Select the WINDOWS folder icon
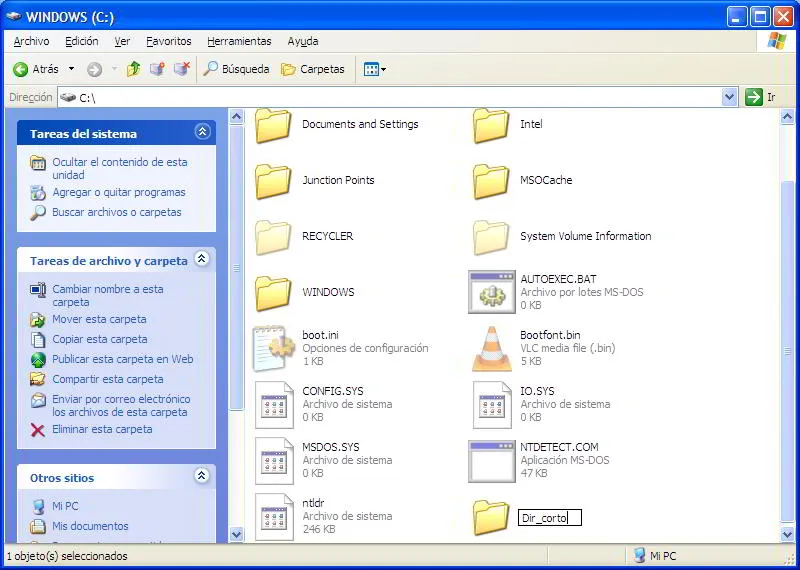This screenshot has width=800, height=570. pyautogui.click(x=273, y=294)
